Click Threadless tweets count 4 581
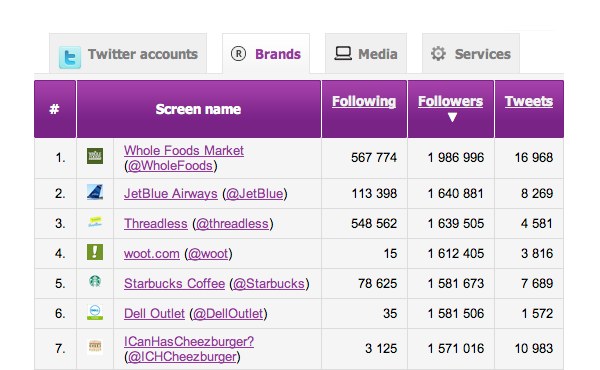600x370 pixels. tap(537, 223)
